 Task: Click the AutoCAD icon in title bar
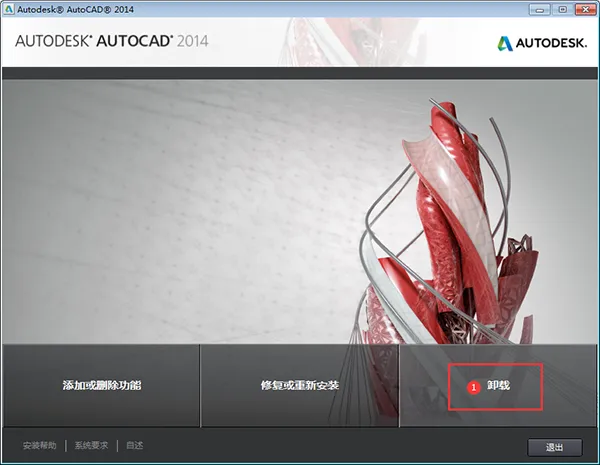[8, 9]
